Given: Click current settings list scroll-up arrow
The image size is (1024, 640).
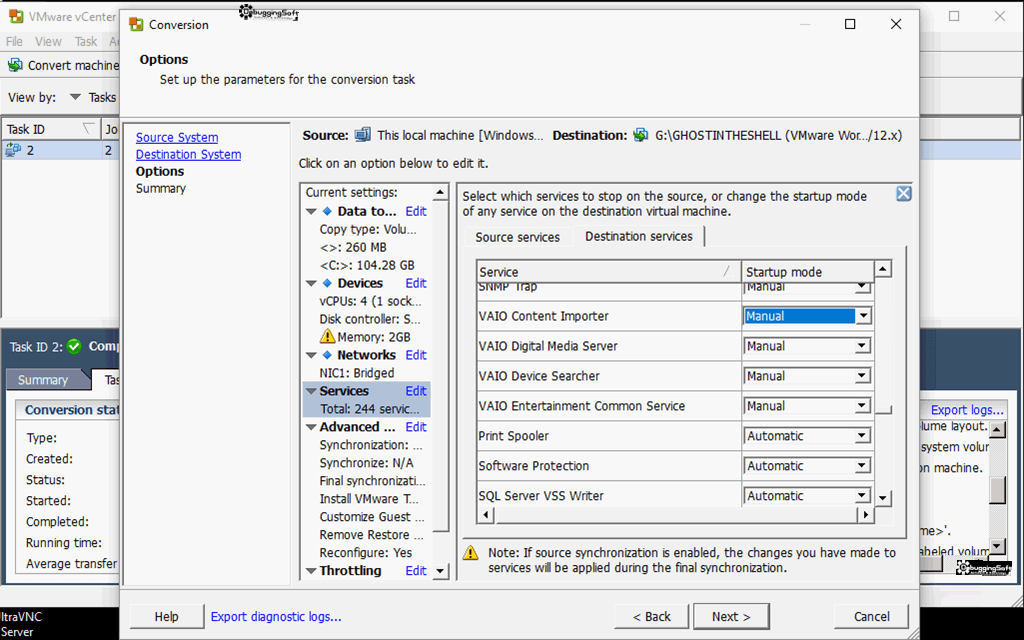Looking at the screenshot, I should point(440,193).
